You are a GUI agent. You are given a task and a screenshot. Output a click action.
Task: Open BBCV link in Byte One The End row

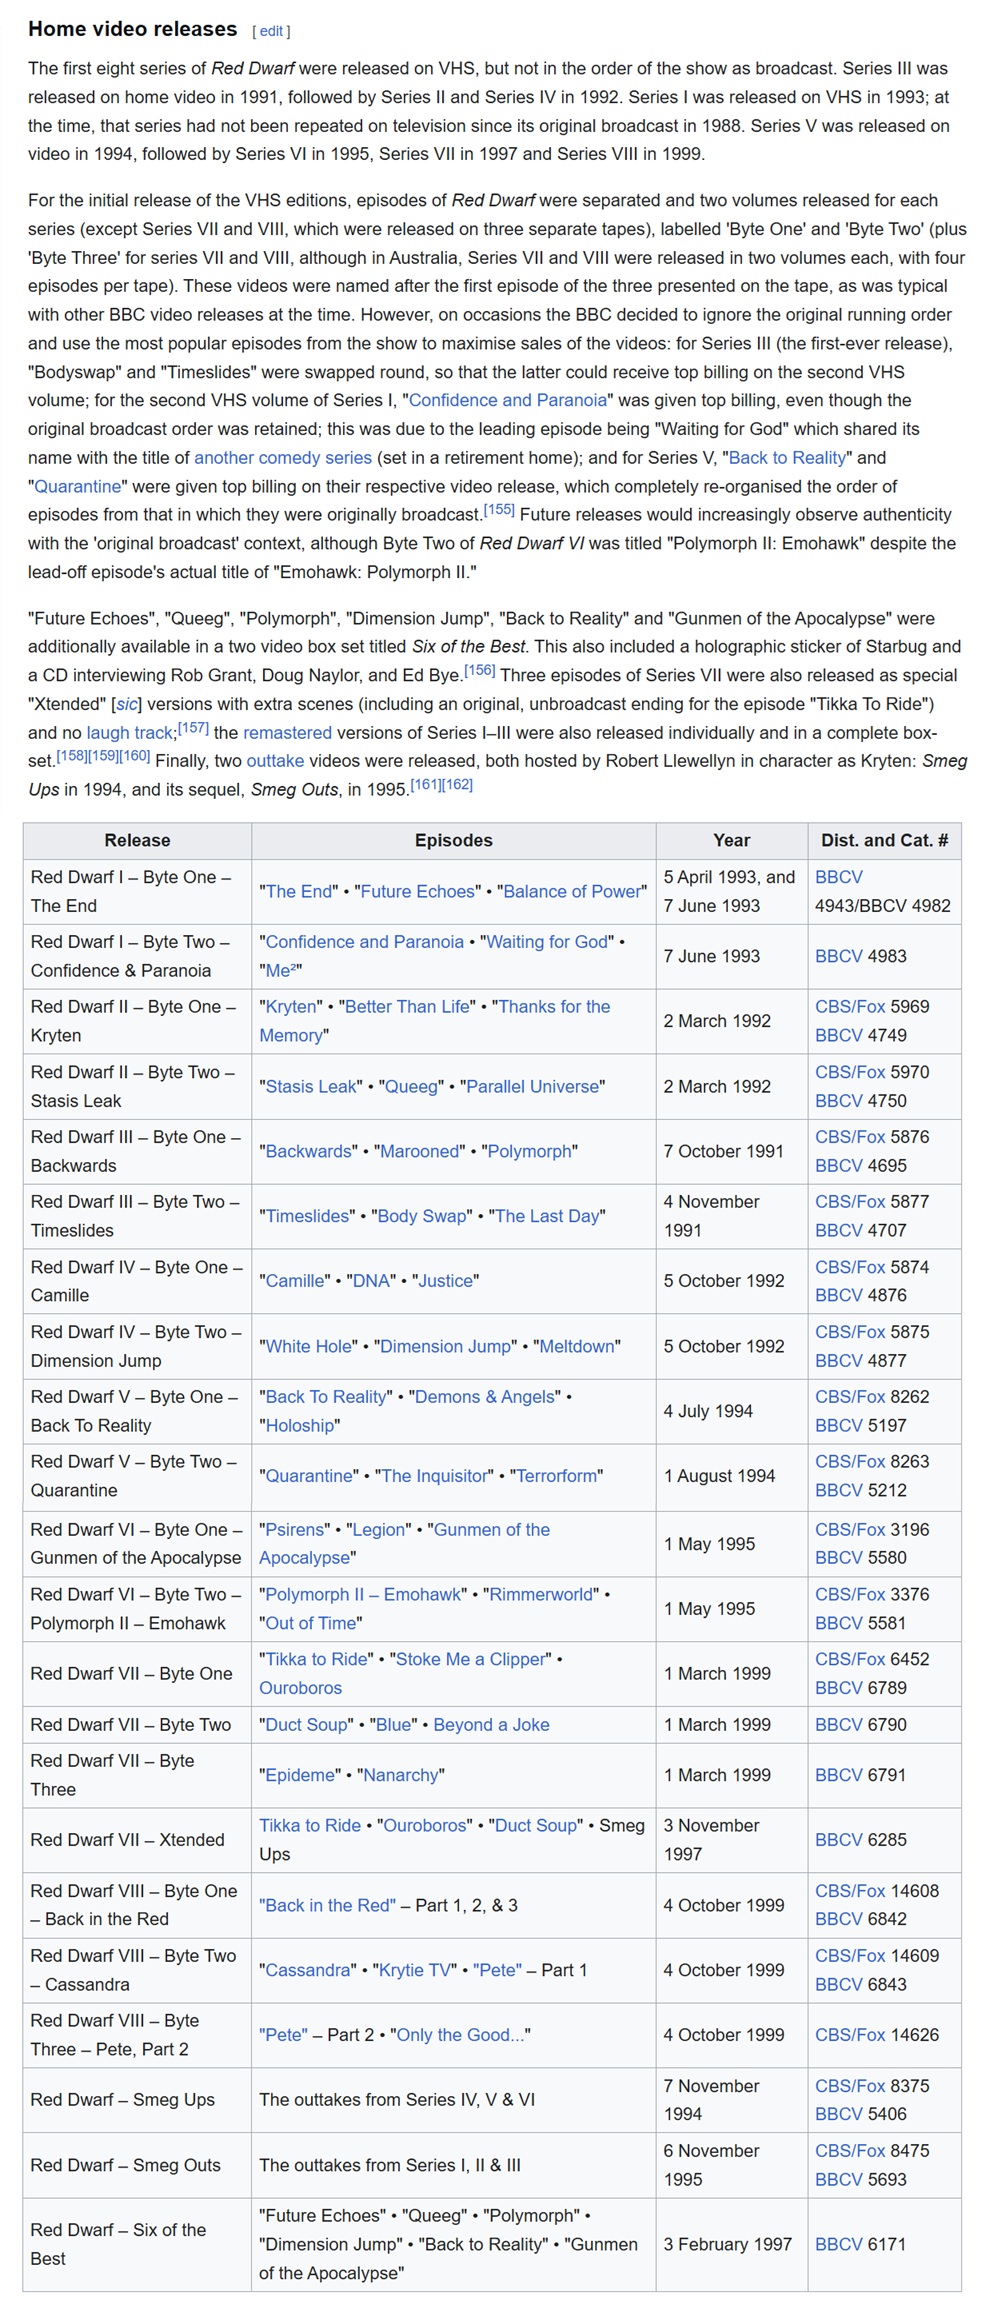tap(838, 878)
